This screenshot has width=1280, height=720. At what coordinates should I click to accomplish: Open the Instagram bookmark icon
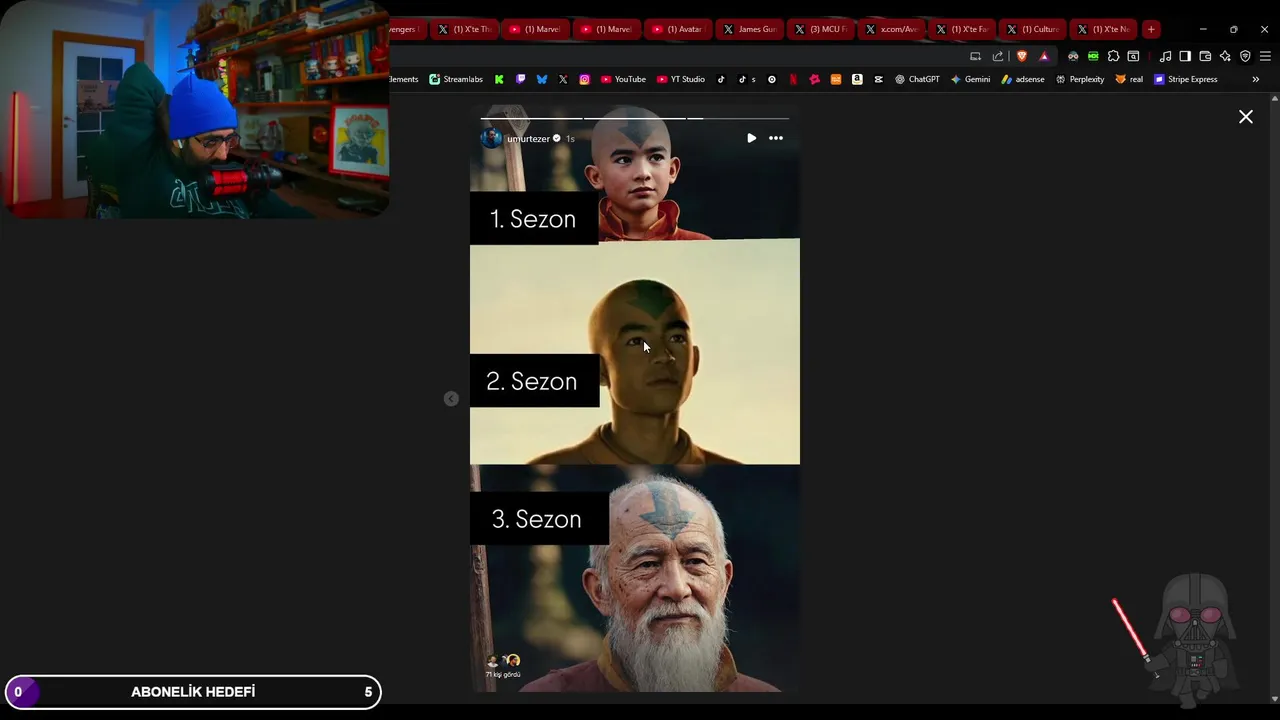584,79
